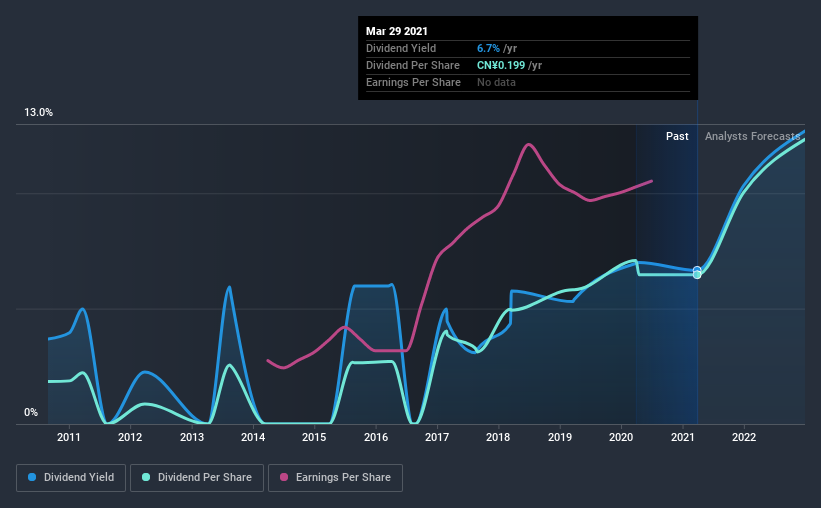Click the Analysts Forecasts region label
The image size is (821, 508).
click(x=752, y=136)
